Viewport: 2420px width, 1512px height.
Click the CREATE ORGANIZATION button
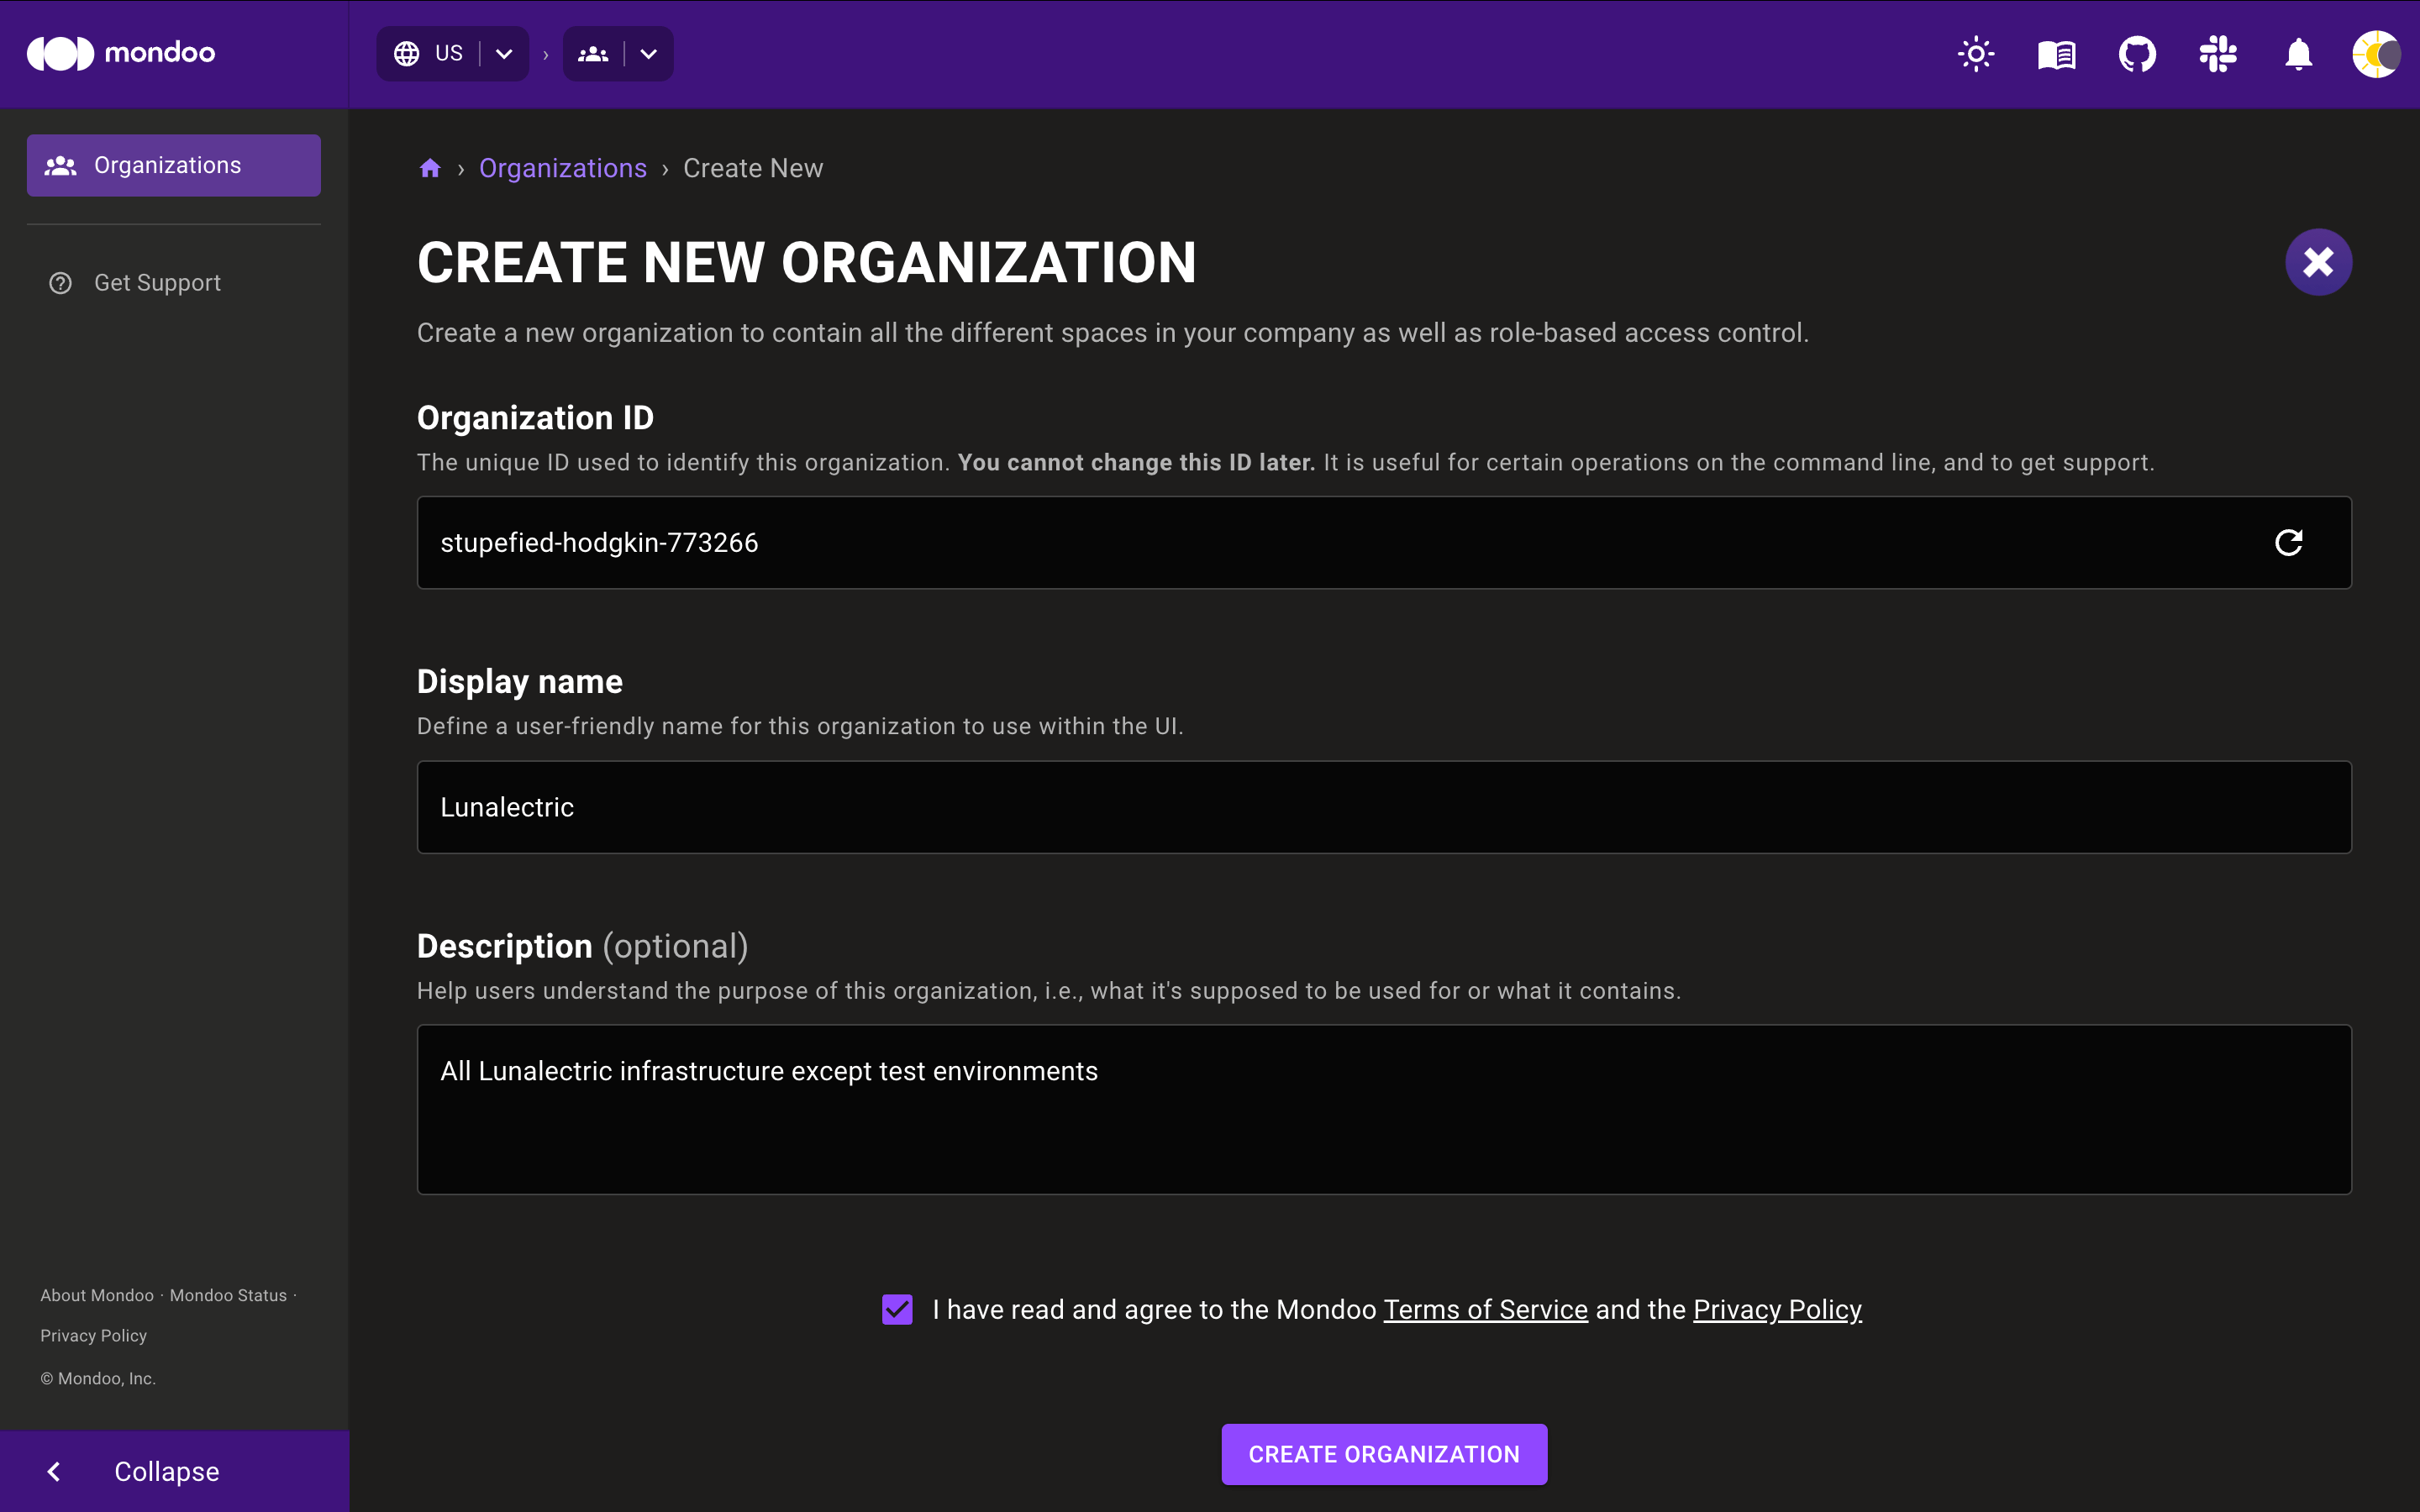(x=1383, y=1452)
